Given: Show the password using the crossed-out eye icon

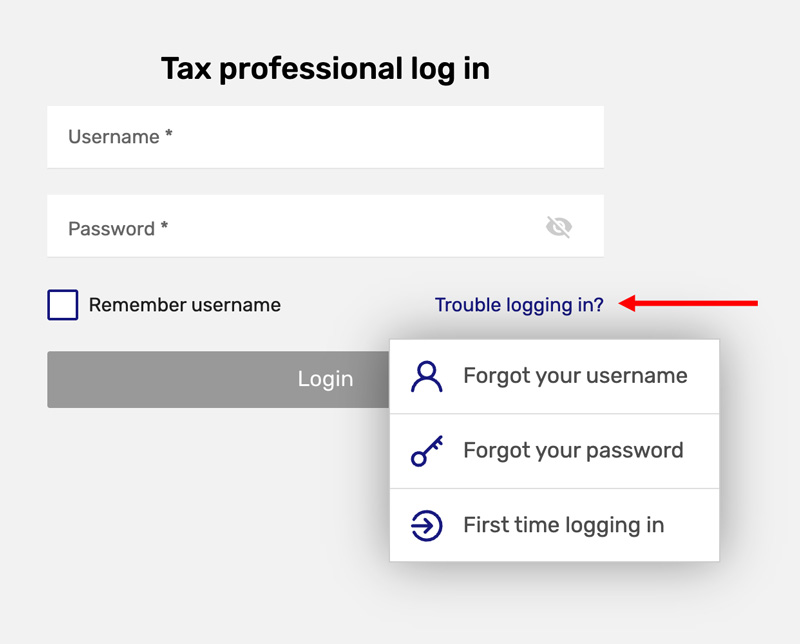Looking at the screenshot, I should 559,228.
